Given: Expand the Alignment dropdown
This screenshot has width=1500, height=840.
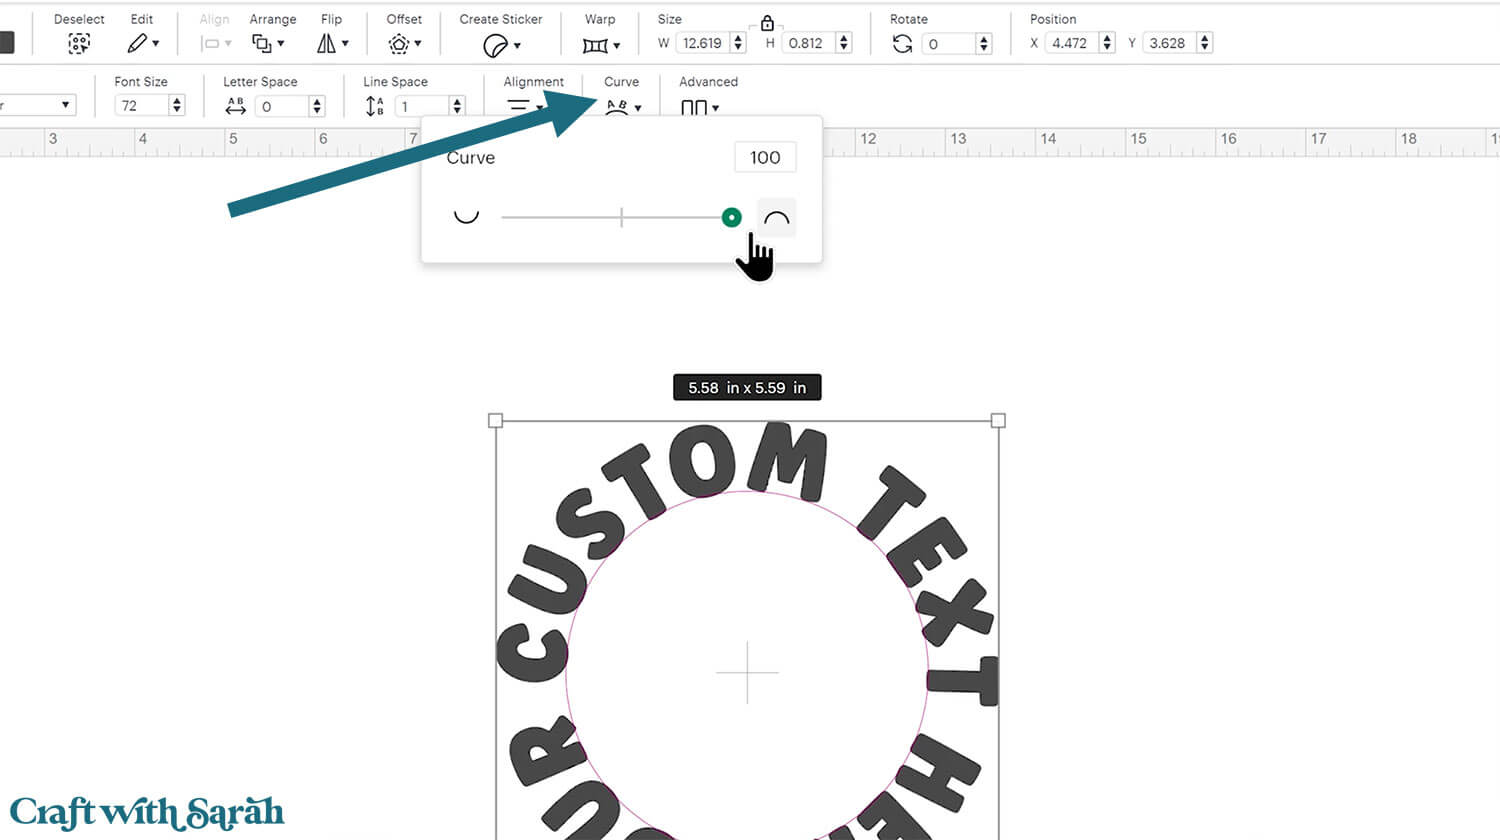Looking at the screenshot, I should point(524,106).
